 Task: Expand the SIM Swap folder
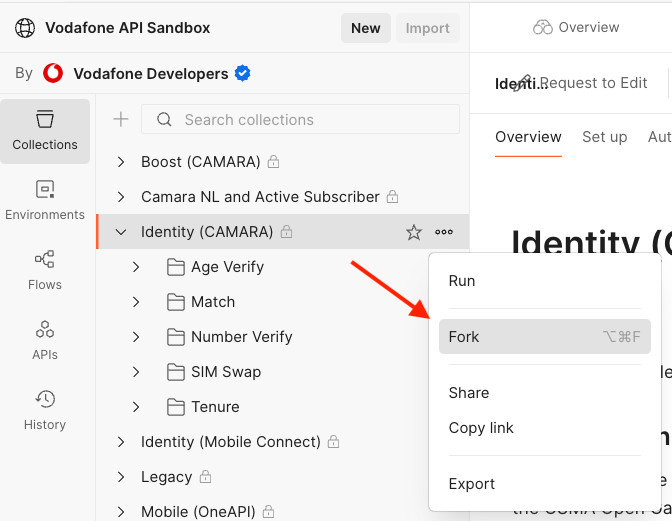coord(137,372)
